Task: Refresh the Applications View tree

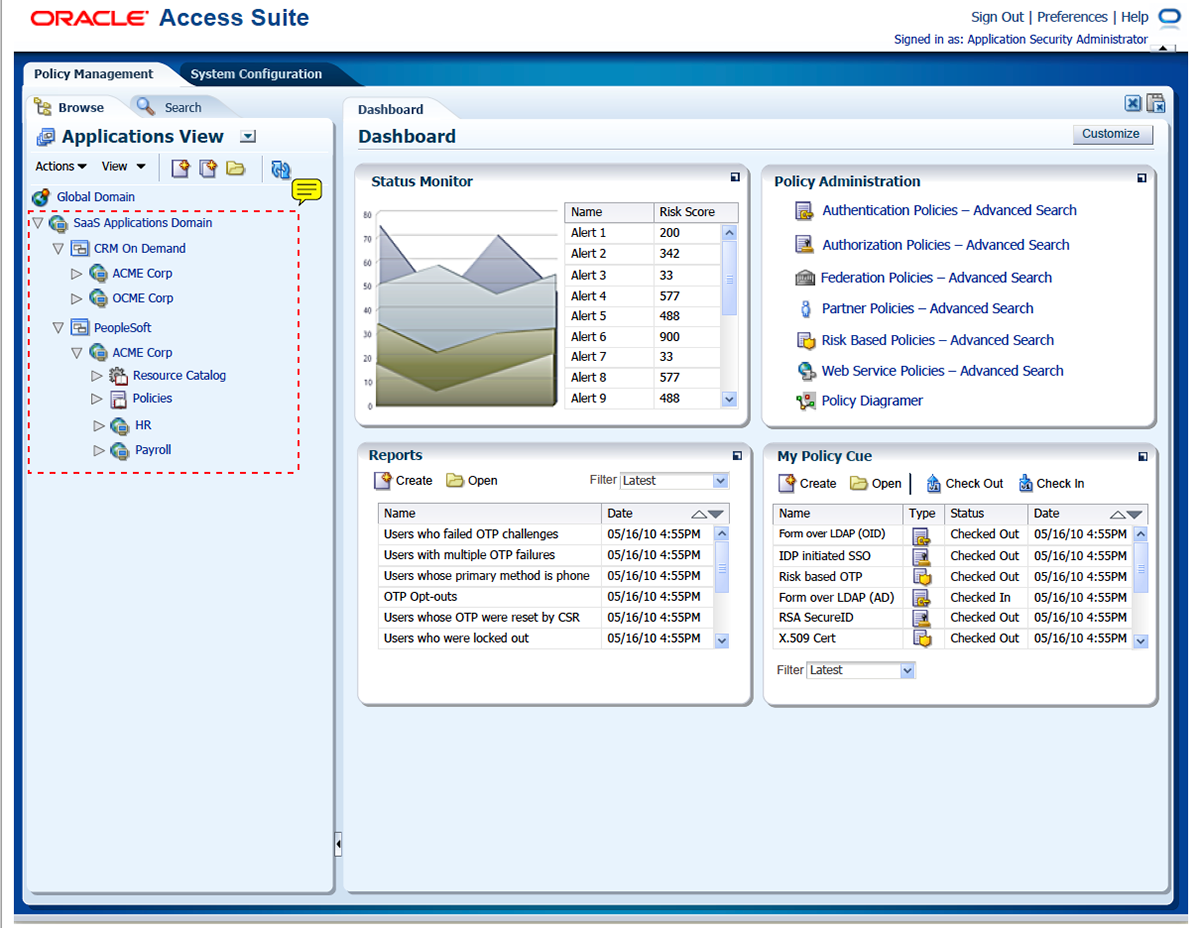Action: coord(280,169)
